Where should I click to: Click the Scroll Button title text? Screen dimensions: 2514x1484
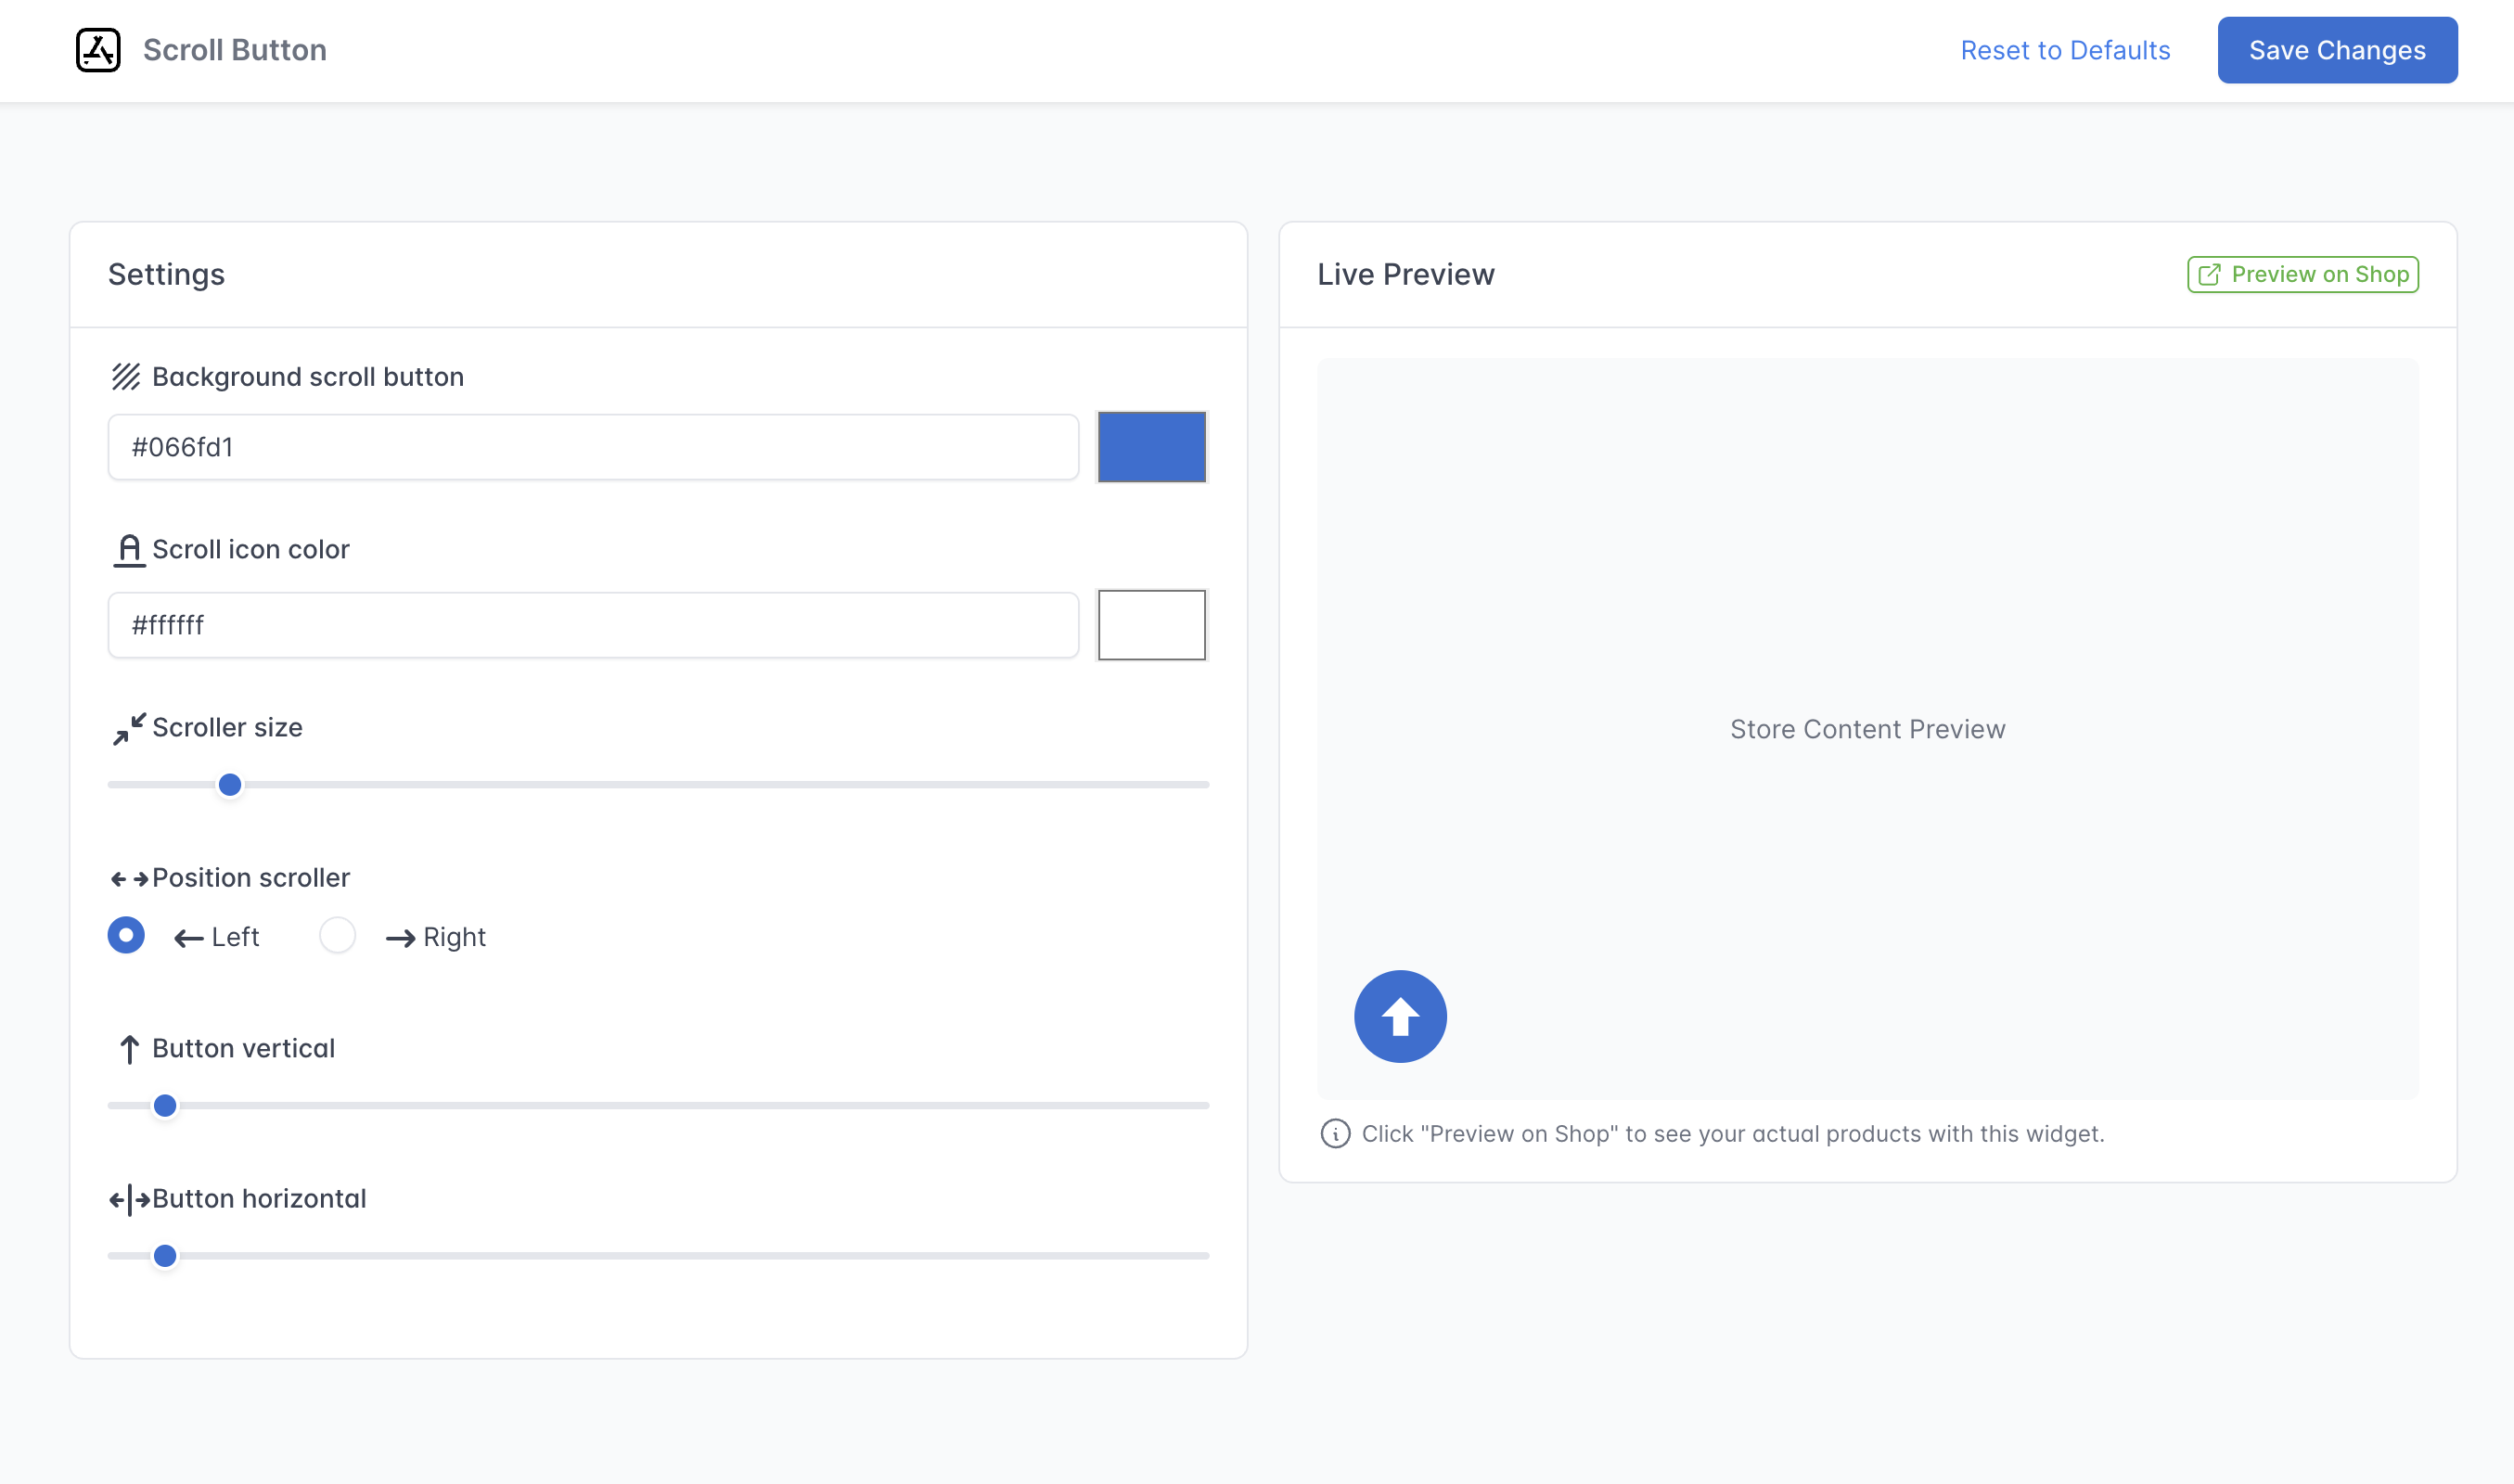(235, 50)
